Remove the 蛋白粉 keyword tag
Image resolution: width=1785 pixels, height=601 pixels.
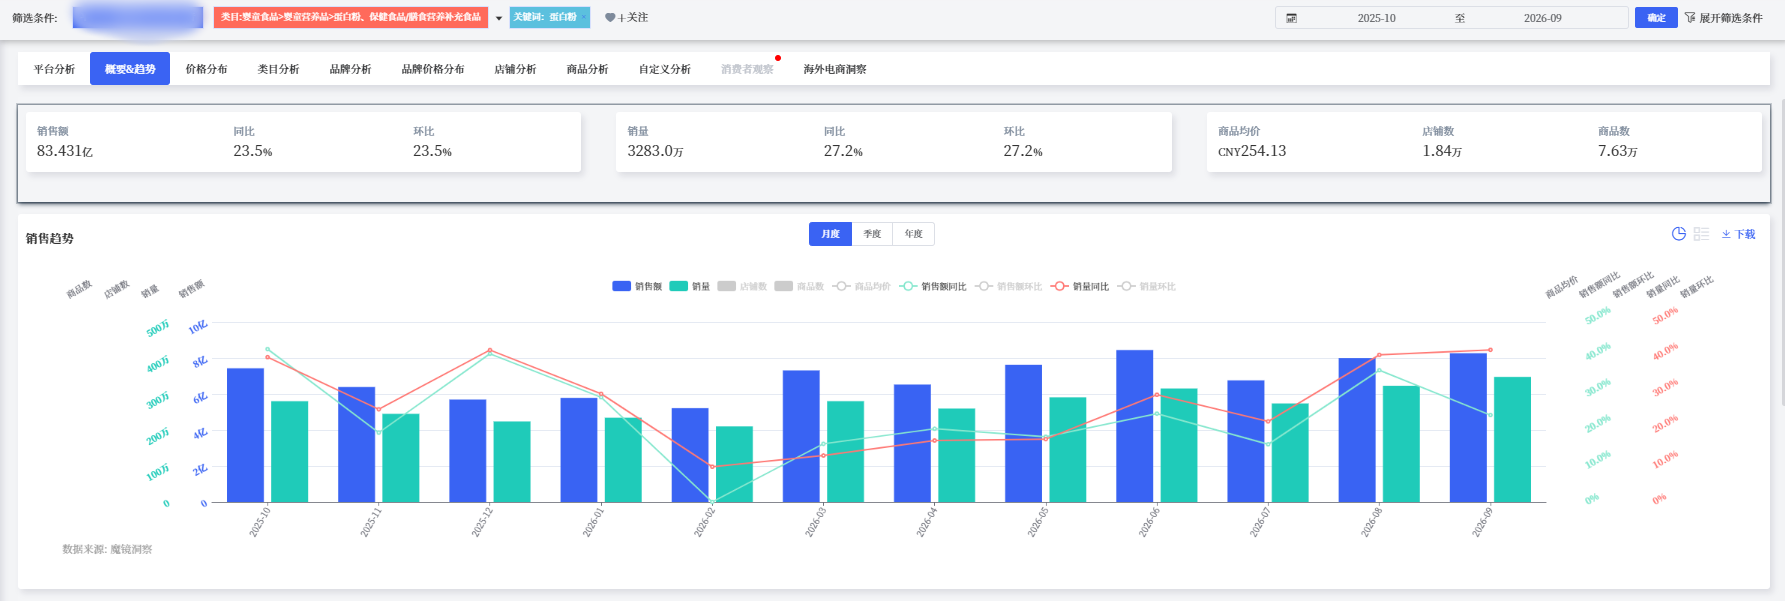click(583, 17)
